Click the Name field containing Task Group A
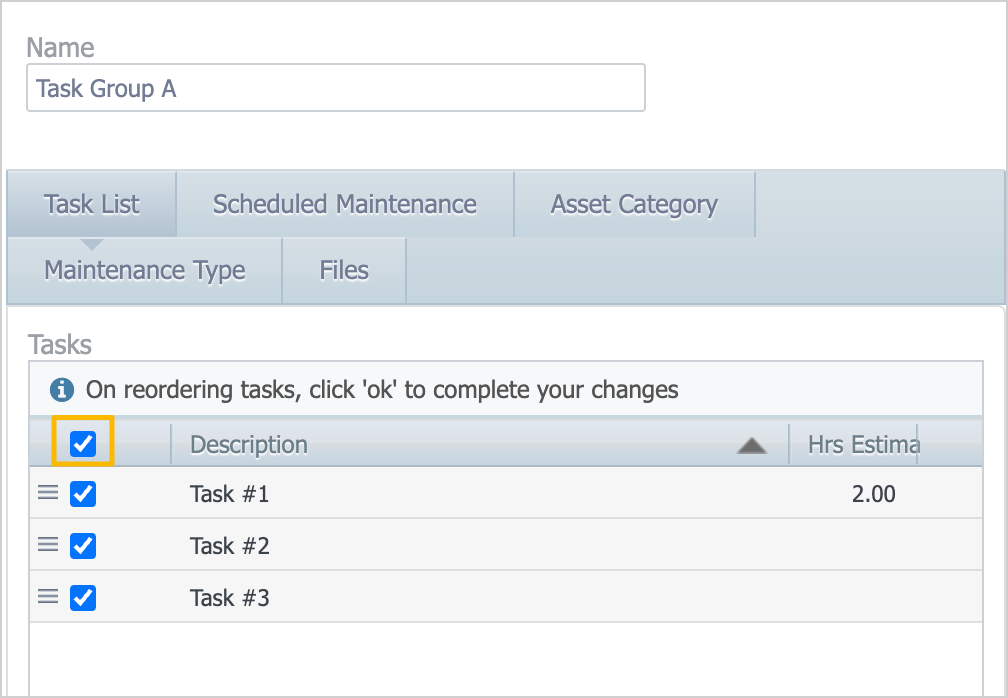 pos(335,88)
